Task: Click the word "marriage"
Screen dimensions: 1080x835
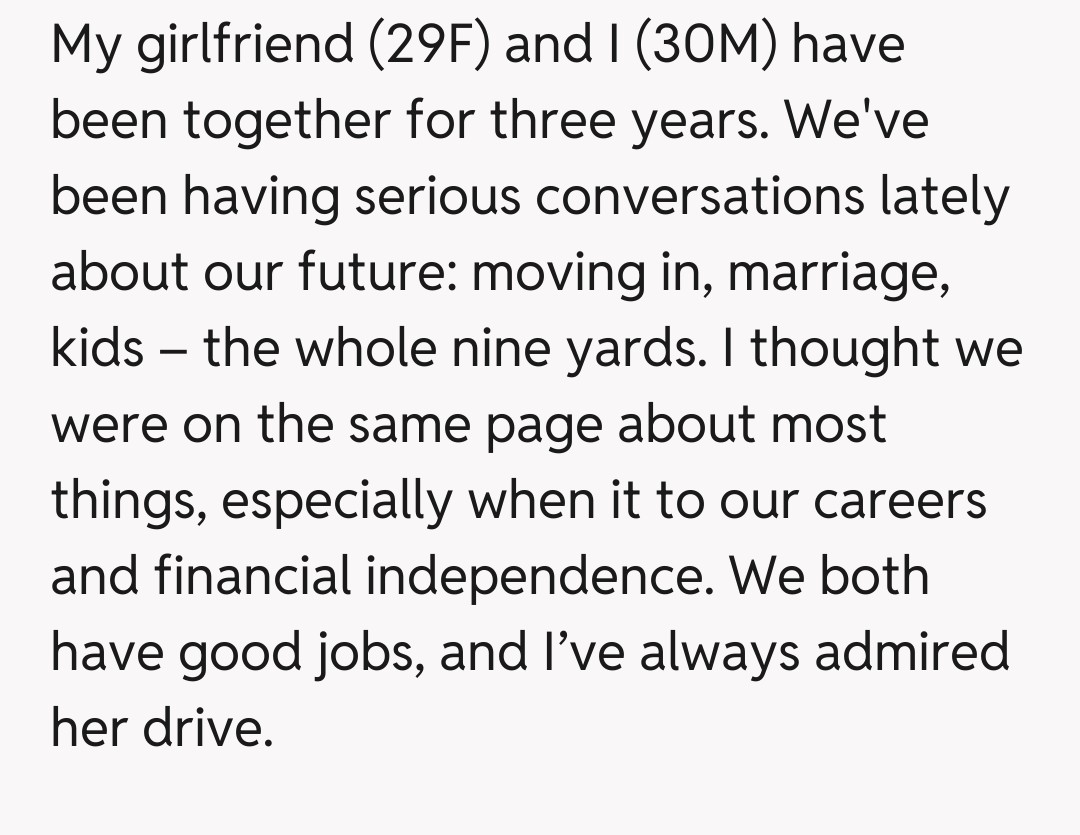Action: tap(838, 274)
